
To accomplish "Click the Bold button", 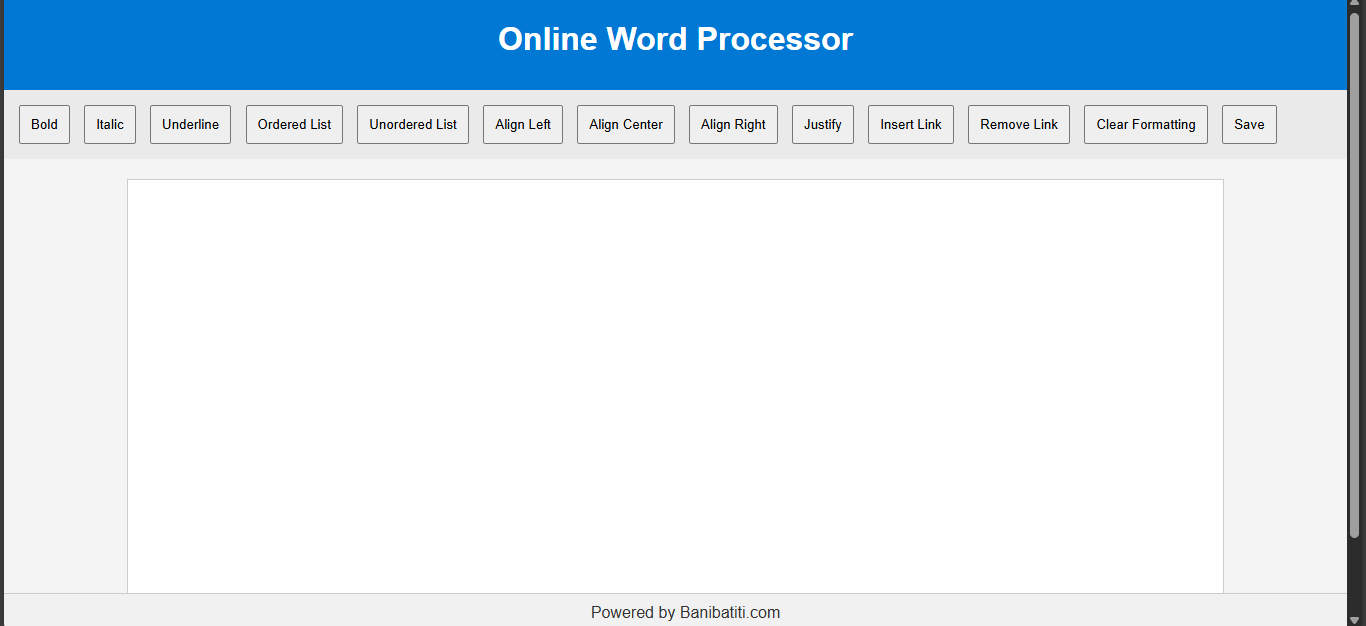I will pos(44,125).
